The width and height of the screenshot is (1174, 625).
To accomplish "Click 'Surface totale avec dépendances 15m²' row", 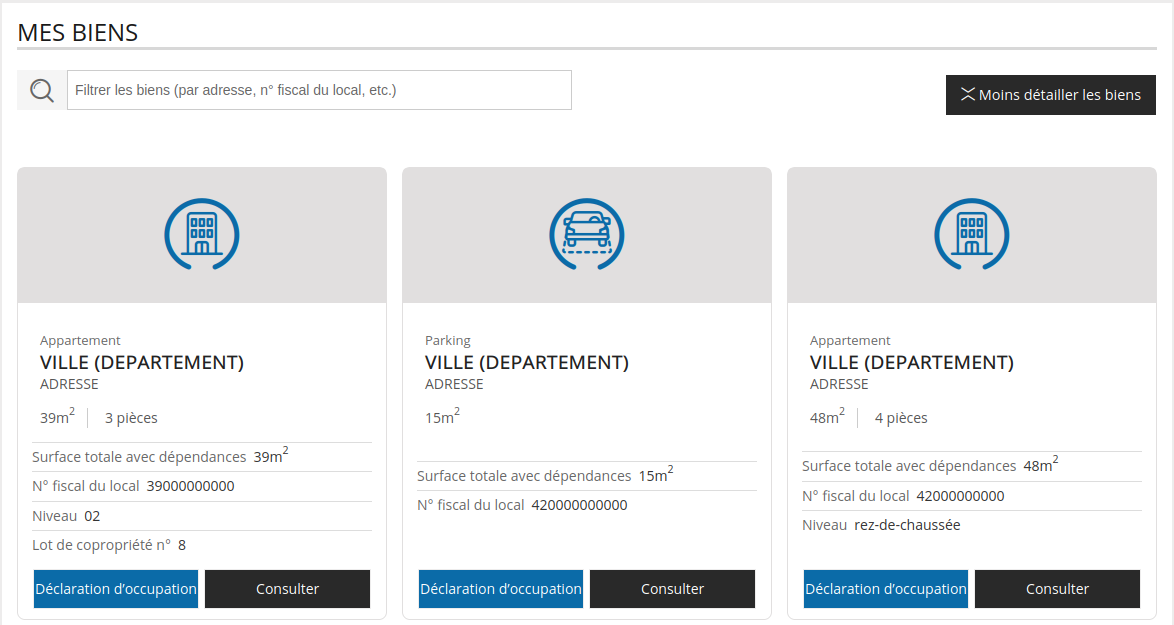I will [586, 475].
